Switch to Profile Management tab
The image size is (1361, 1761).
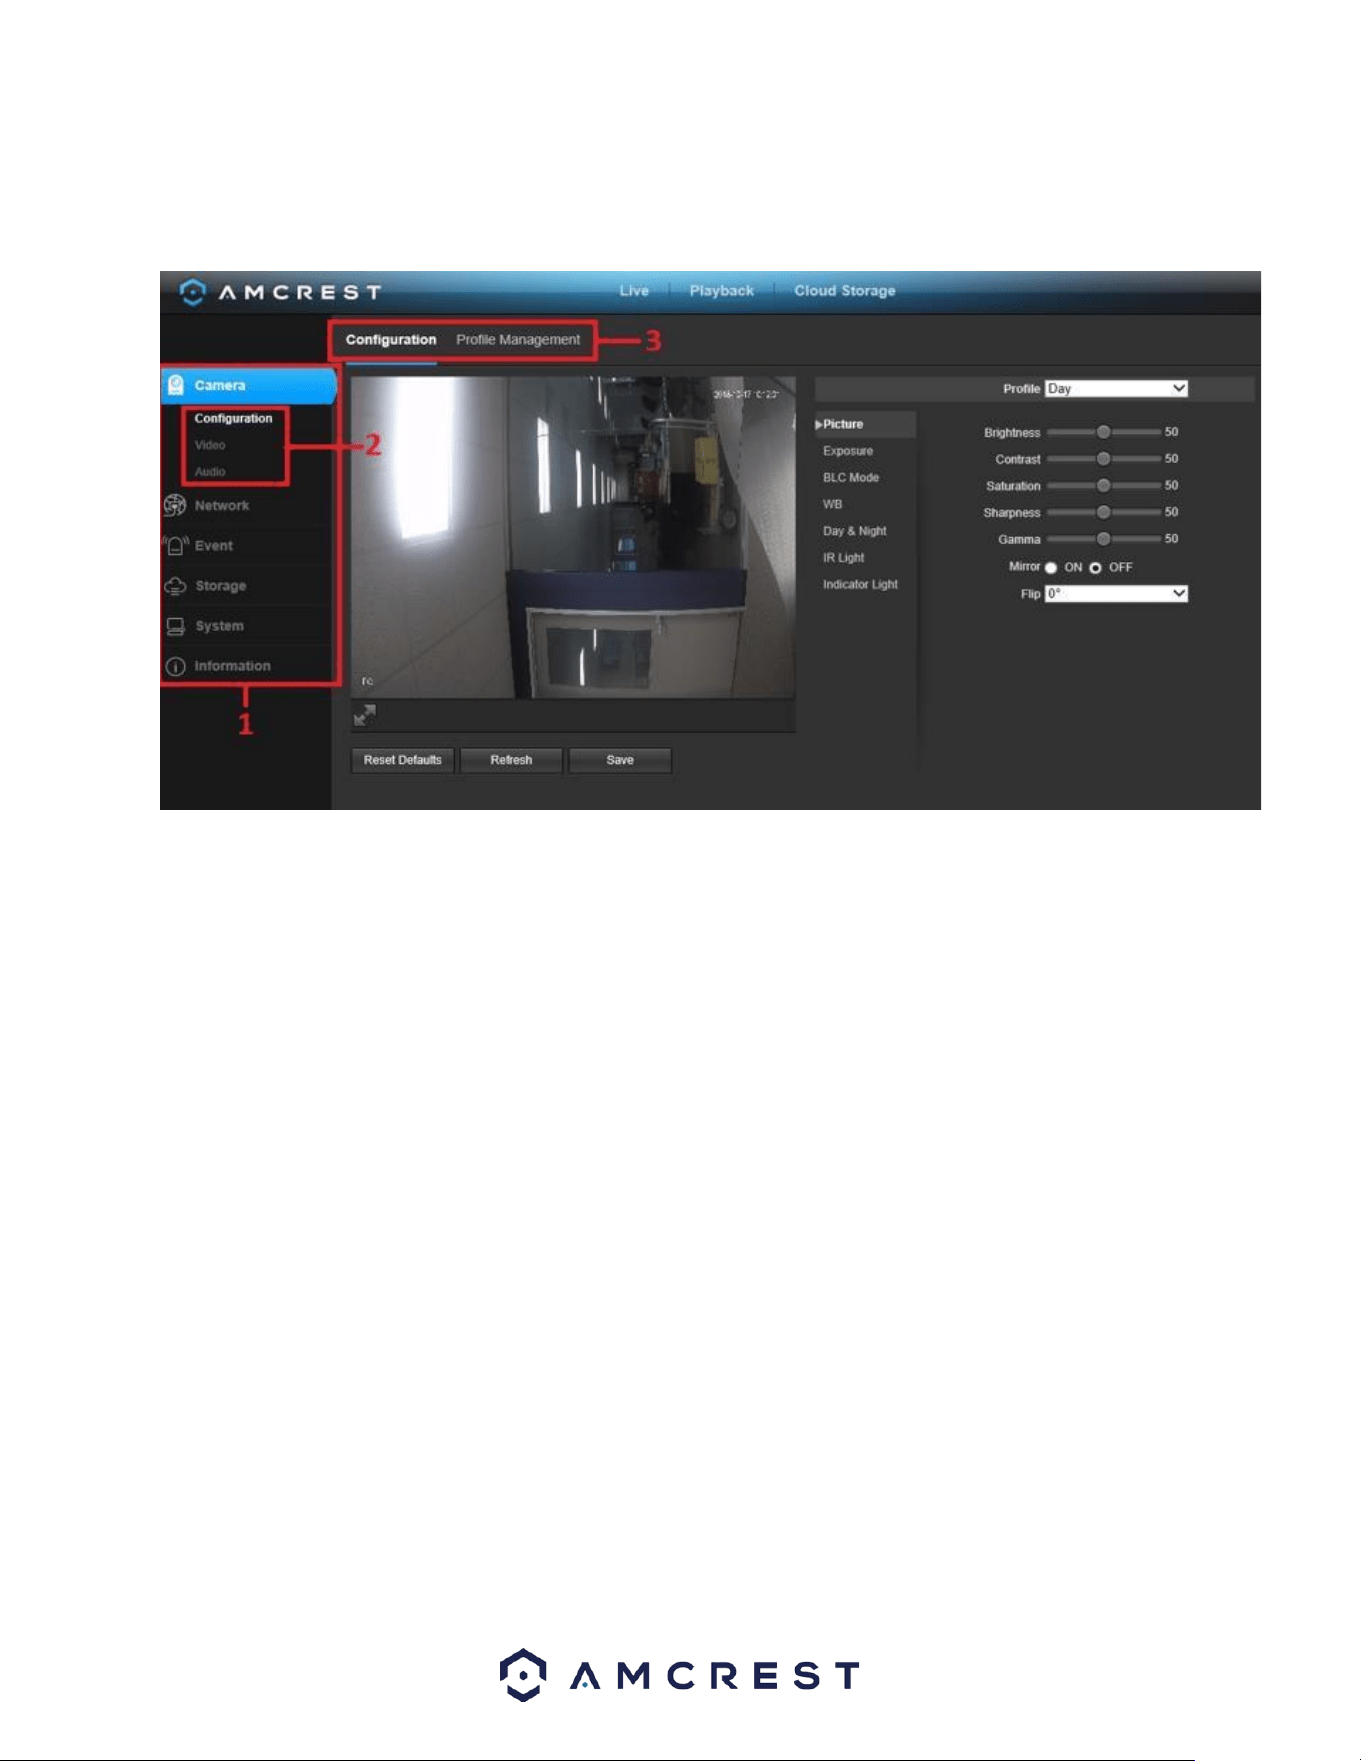[x=518, y=339]
